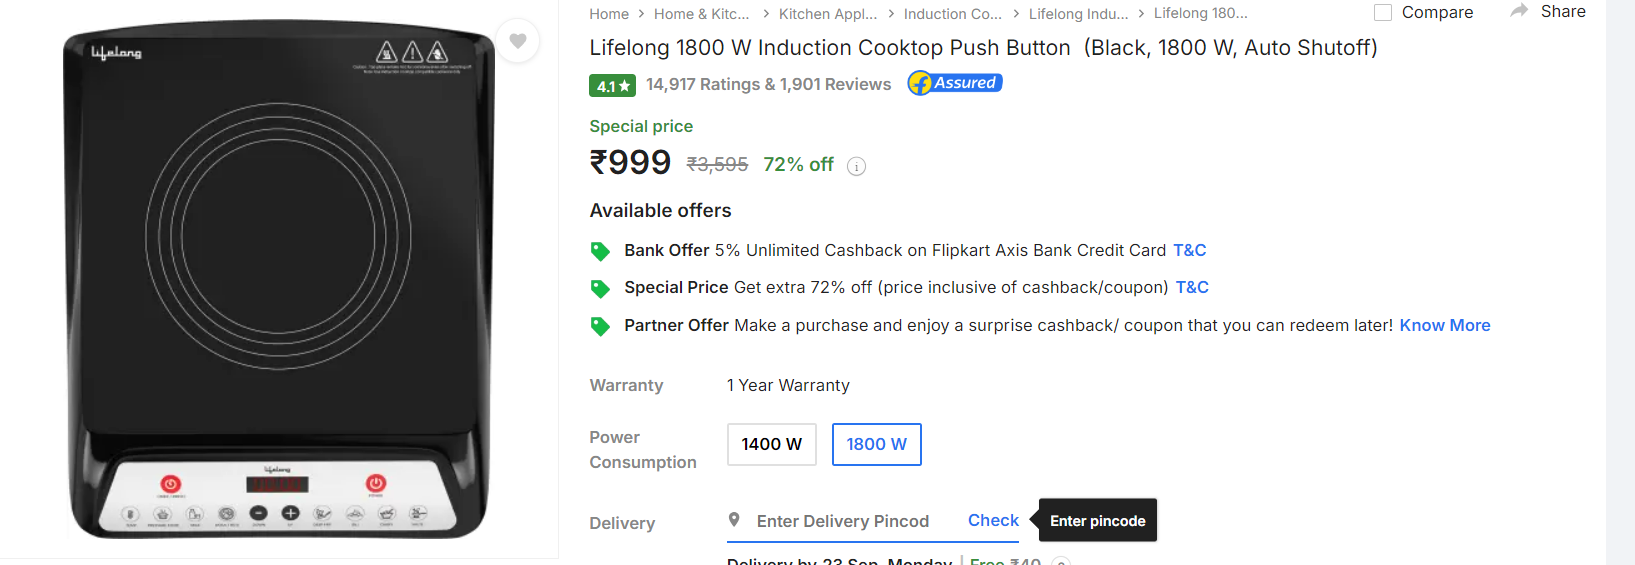Click the Partner Offer tag icon
Viewport: 1635px width, 565px height.
[600, 326]
